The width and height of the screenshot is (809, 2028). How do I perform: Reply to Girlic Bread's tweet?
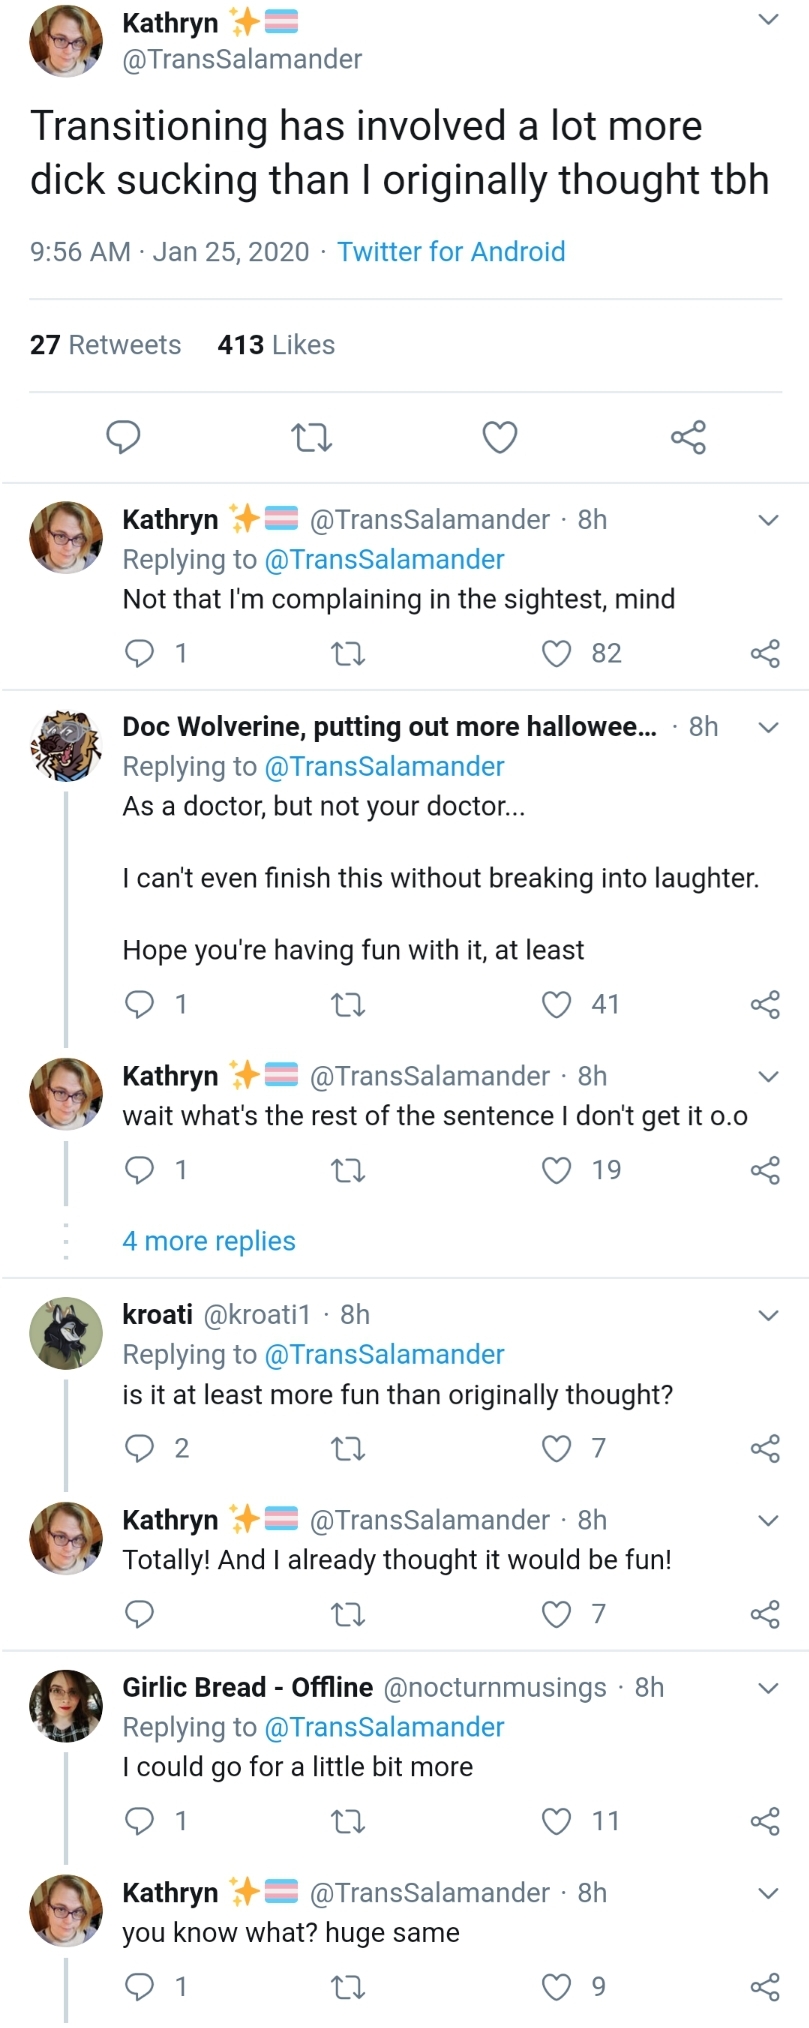[x=139, y=1821]
